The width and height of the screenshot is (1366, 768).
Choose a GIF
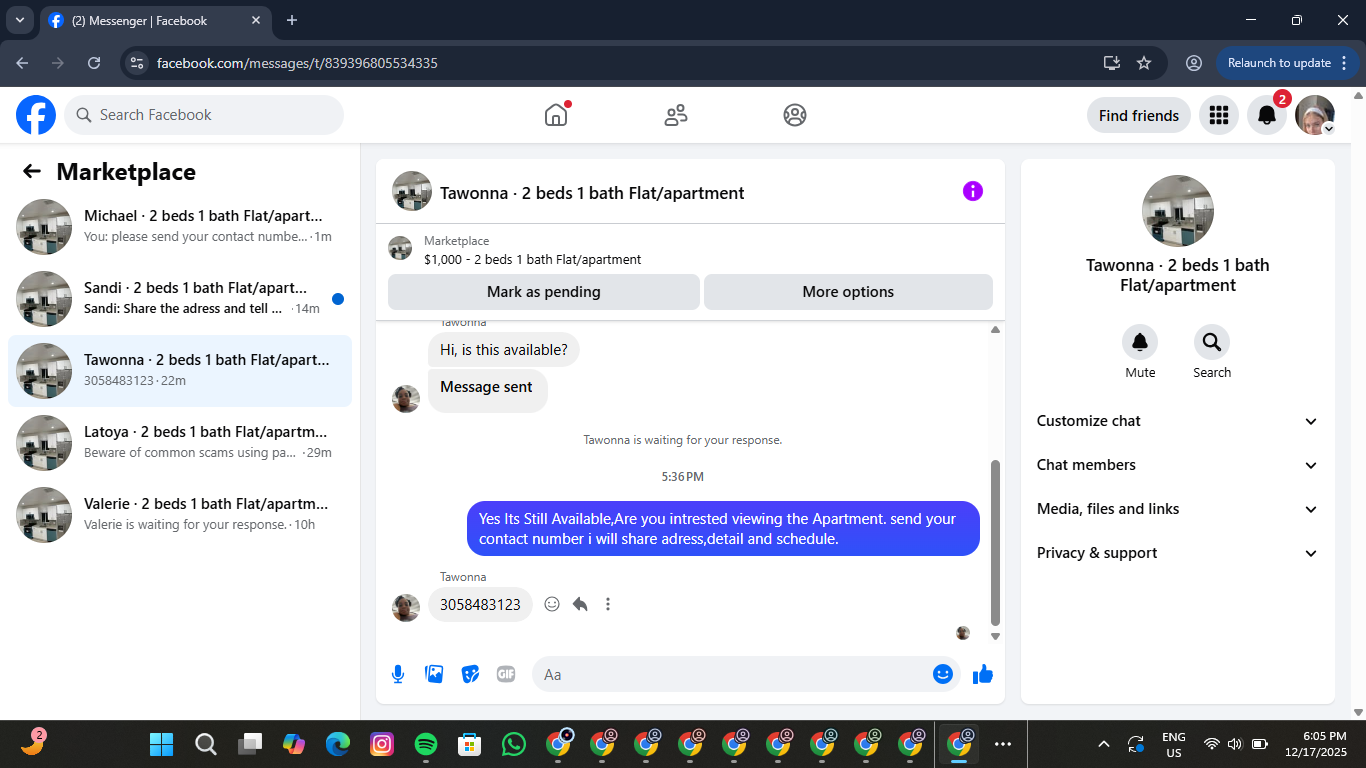[x=506, y=674]
